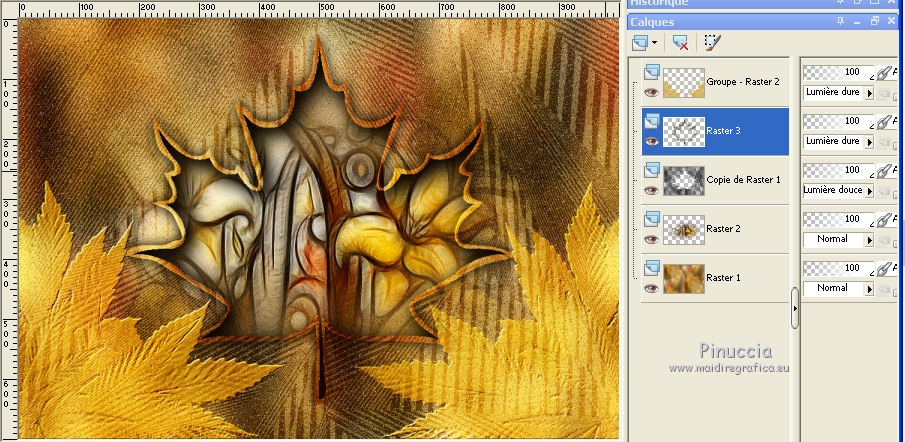Open blend mode dropdown for Raster 3
This screenshot has width=905, height=442.
click(x=869, y=142)
